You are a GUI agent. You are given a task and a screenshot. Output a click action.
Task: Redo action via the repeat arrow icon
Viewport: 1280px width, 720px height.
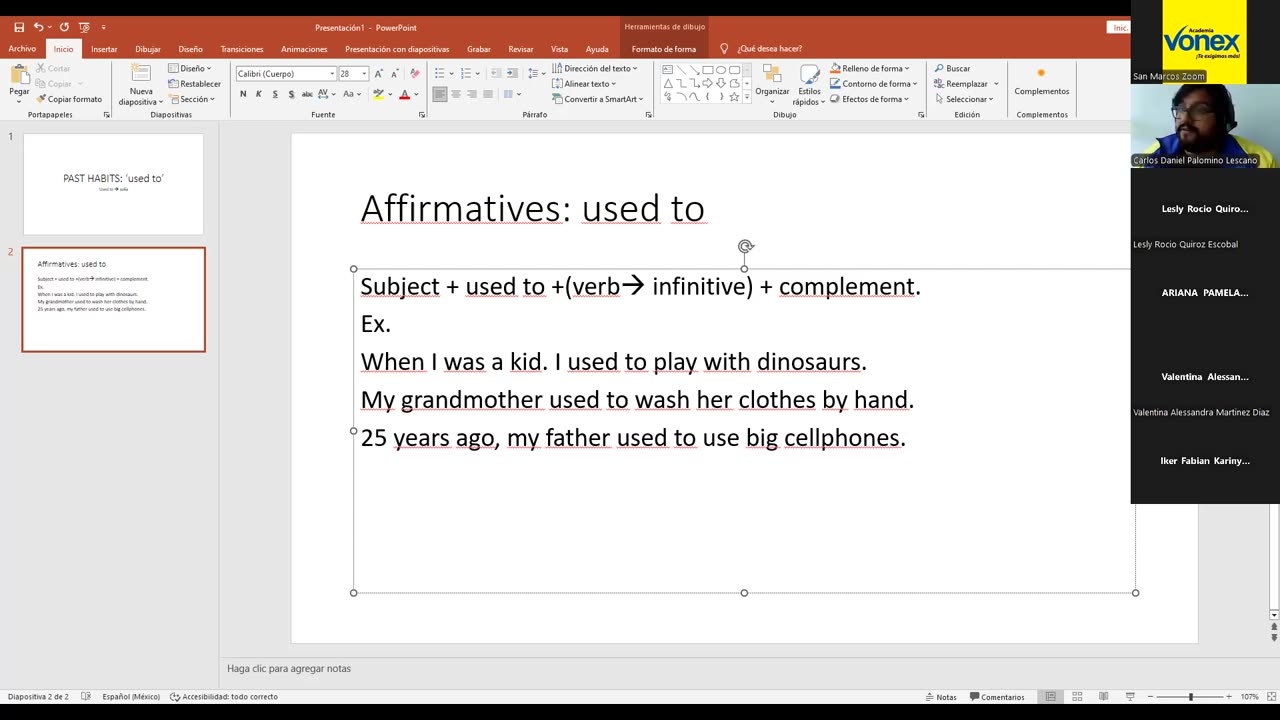coord(64,27)
